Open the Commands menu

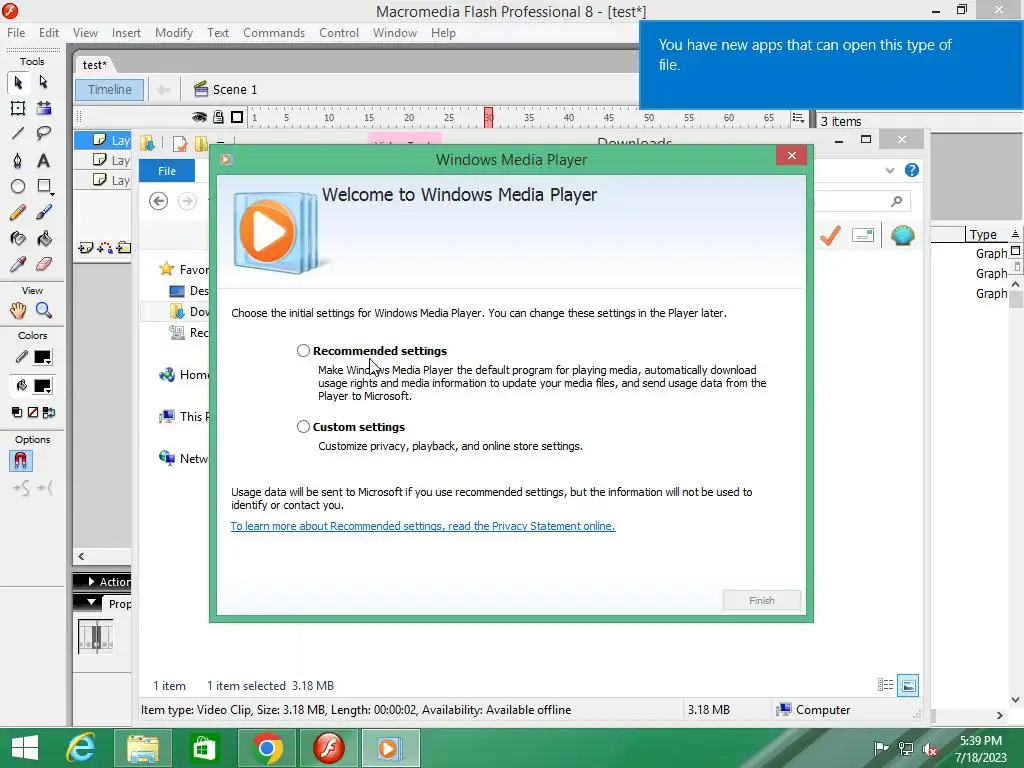click(x=274, y=33)
